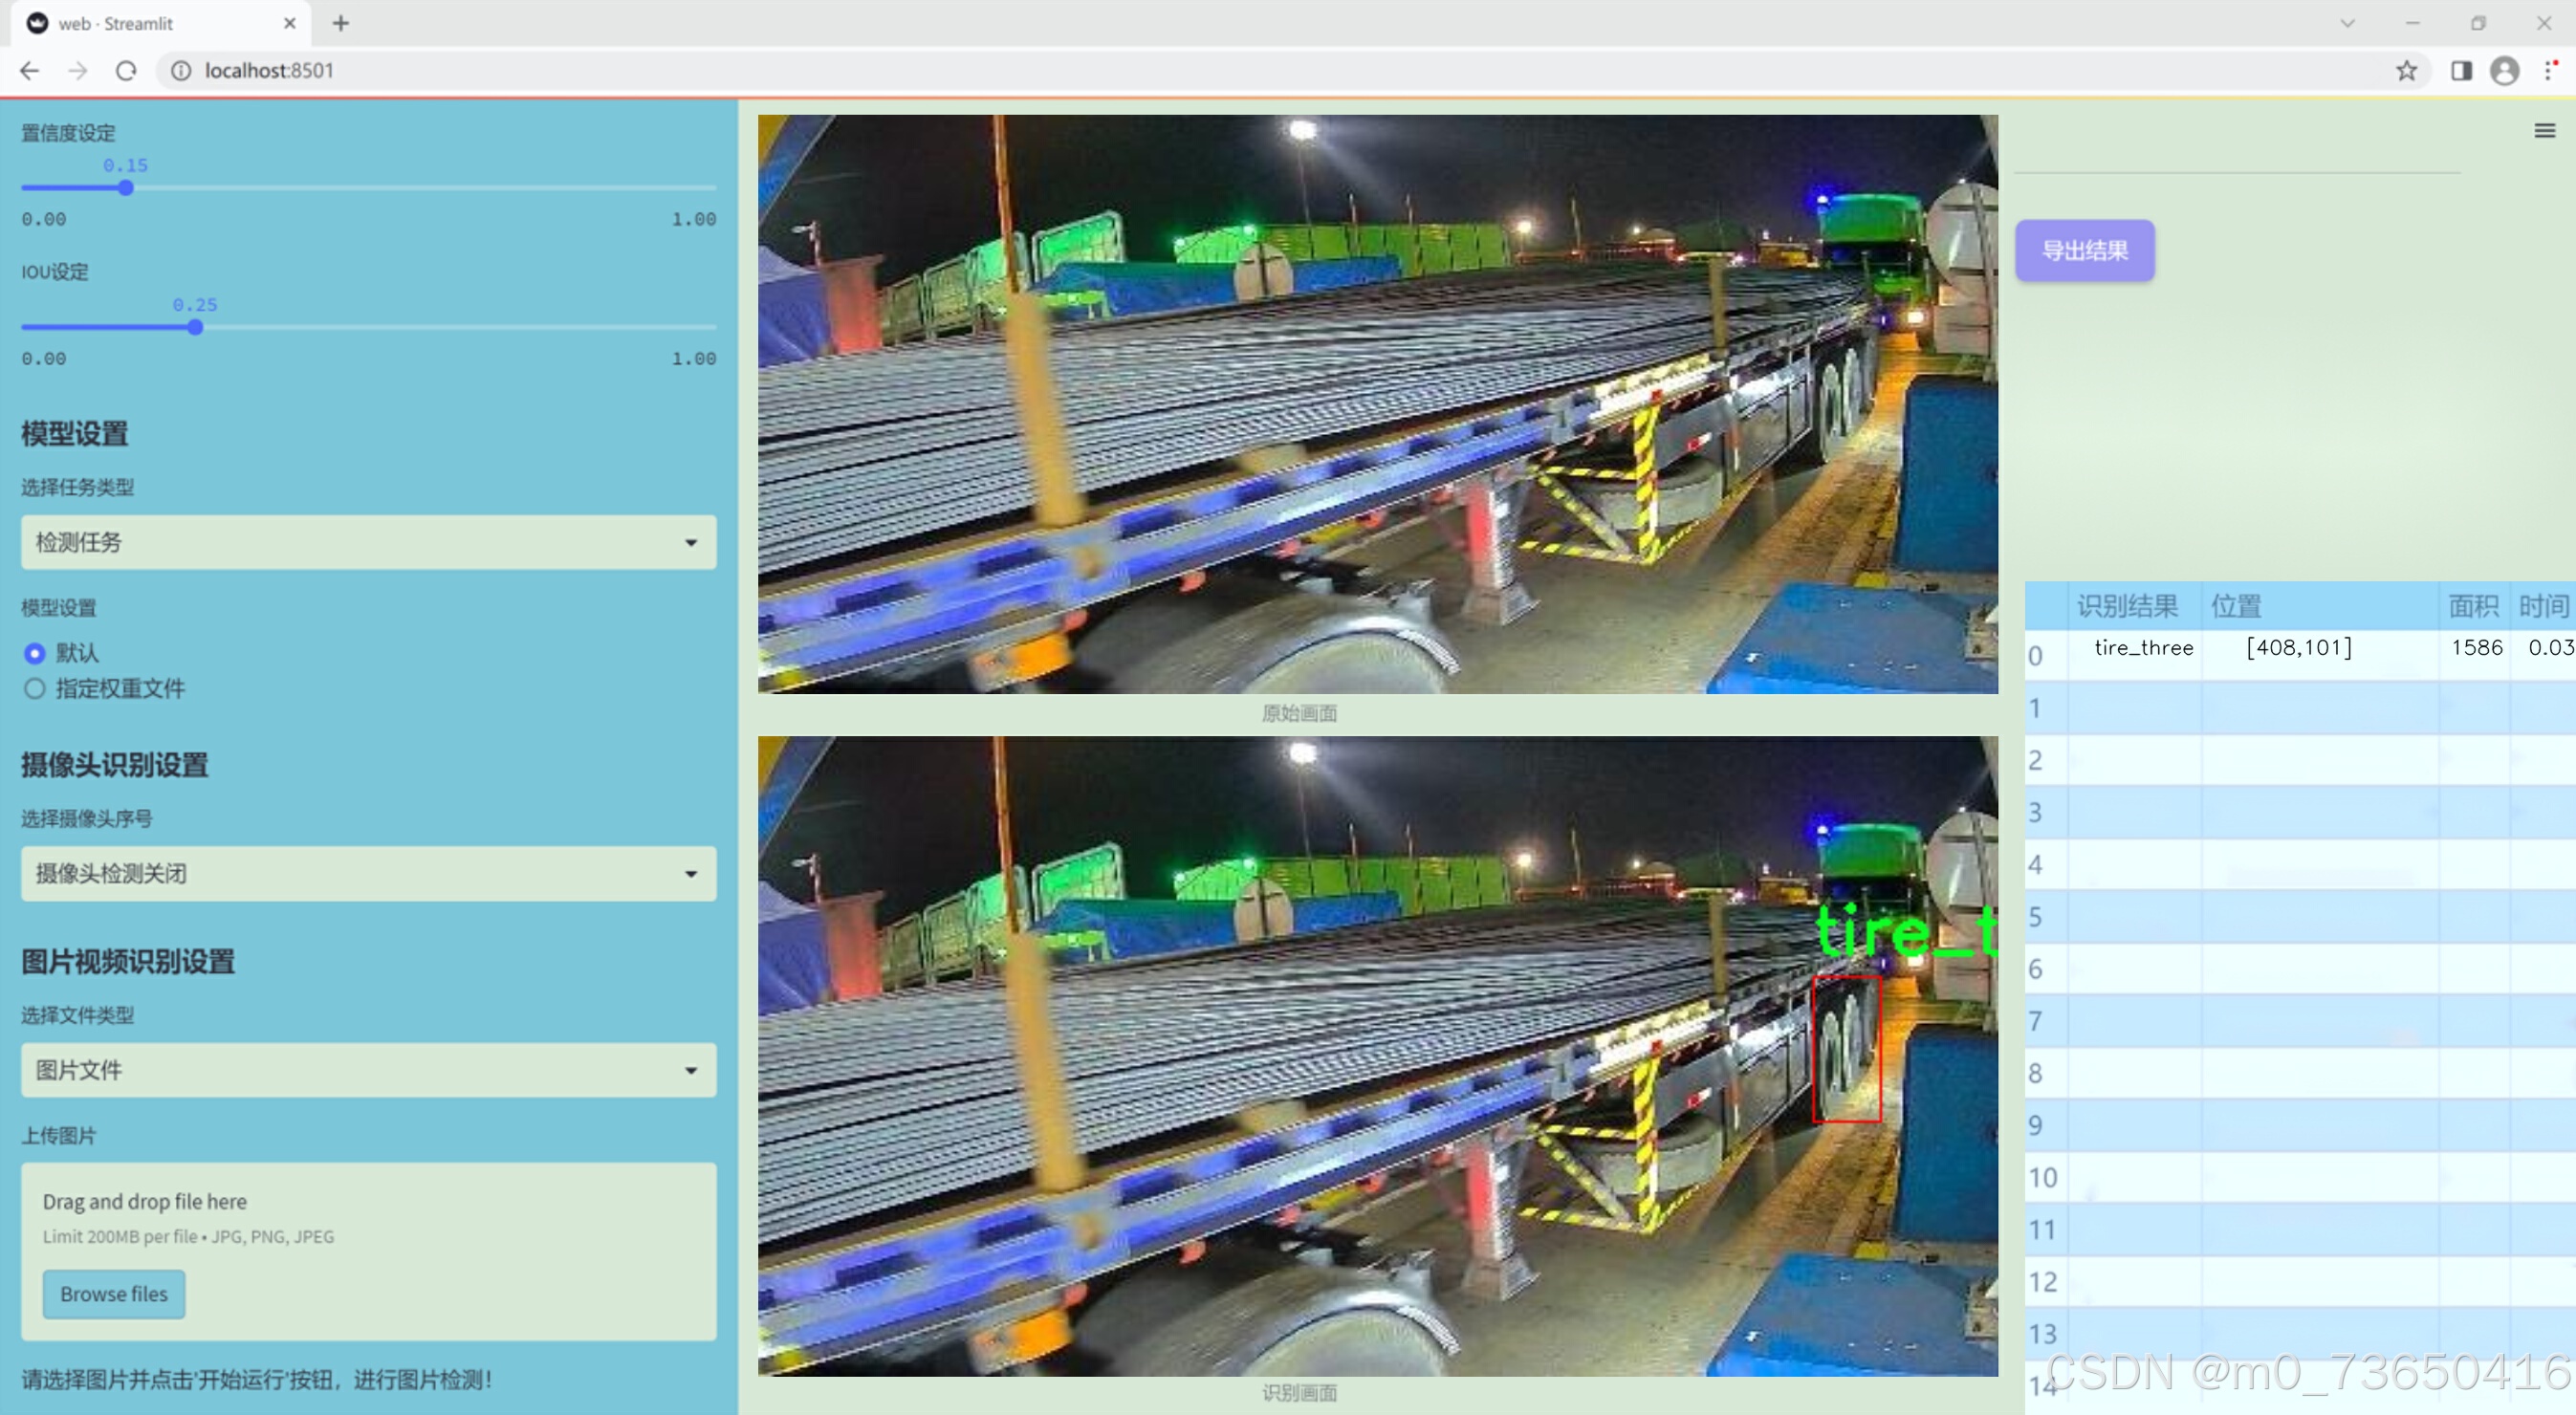Click the 置信度 slider handle at 0.15
This screenshot has height=1415, width=2576.
126,188
